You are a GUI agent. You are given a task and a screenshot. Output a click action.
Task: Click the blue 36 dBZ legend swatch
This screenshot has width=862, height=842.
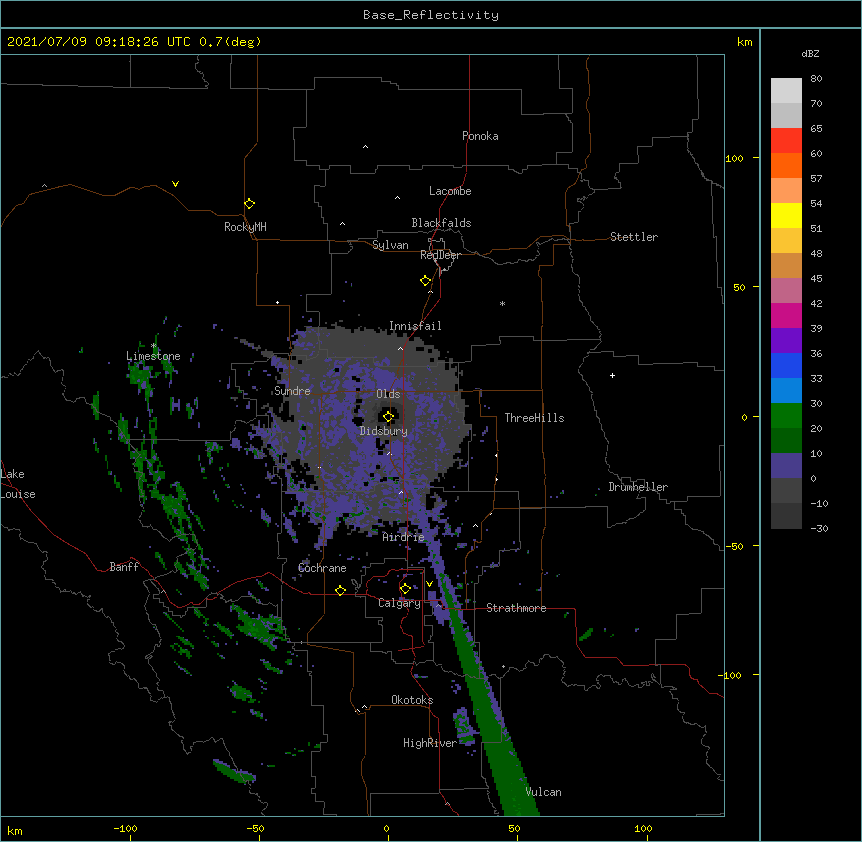(786, 365)
